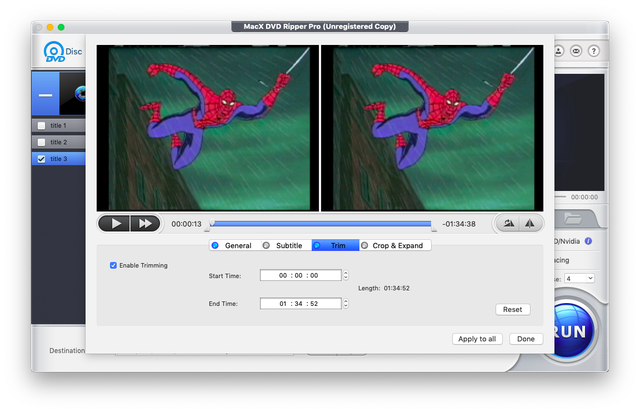Screen dimensions: 640x413
Task: Click the End Time stepper arrows
Action: (346, 303)
